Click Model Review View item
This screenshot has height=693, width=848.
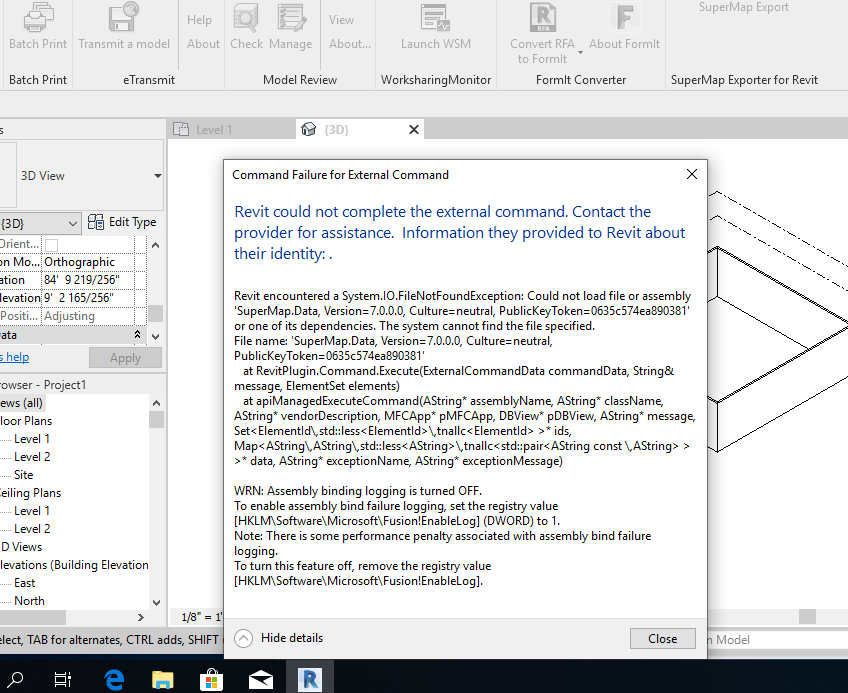pyautogui.click(x=341, y=20)
